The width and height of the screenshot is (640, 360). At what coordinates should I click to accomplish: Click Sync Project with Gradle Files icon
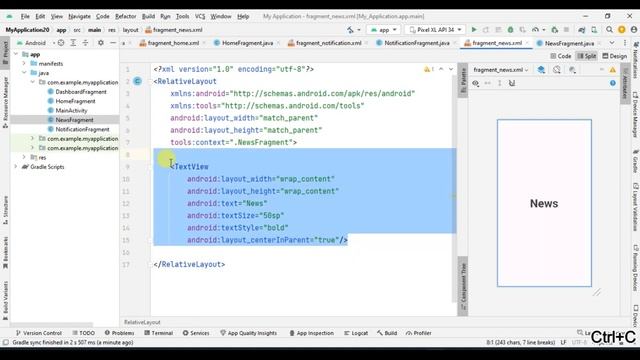coord(582,30)
